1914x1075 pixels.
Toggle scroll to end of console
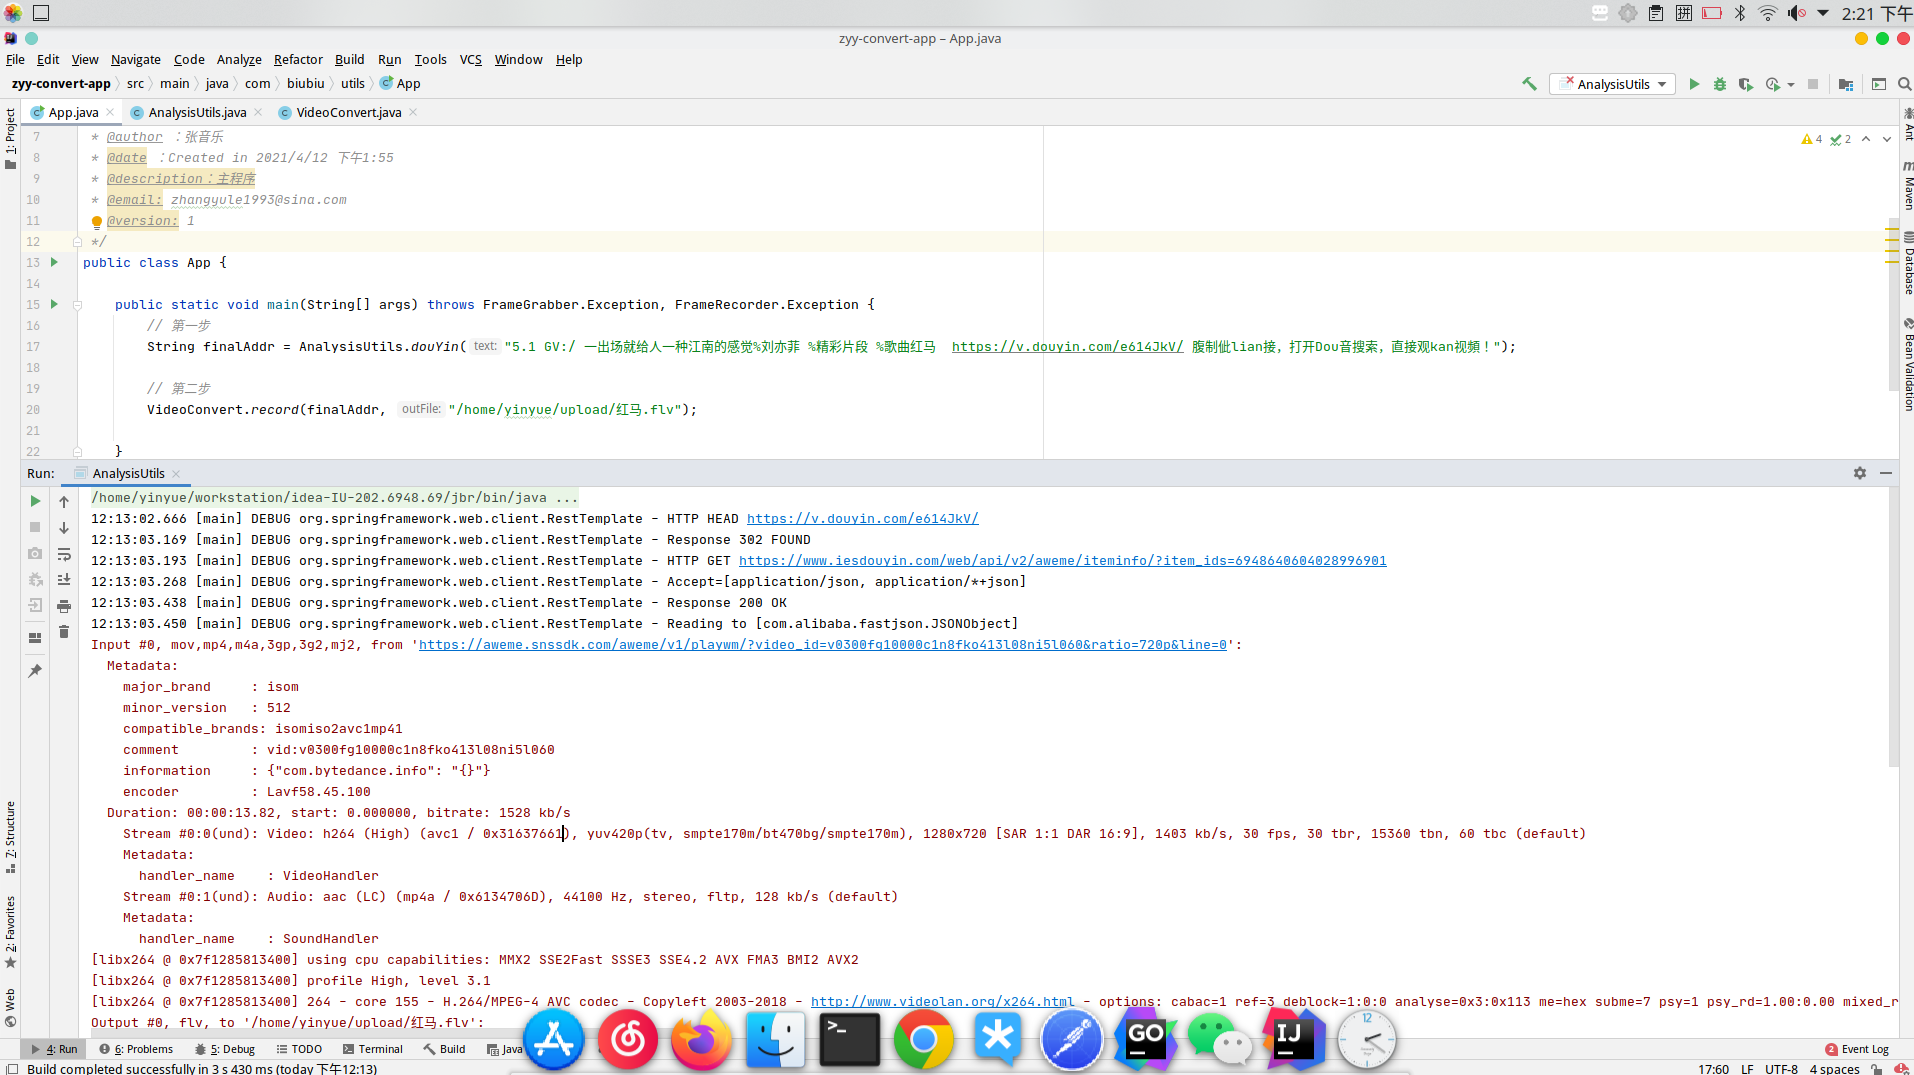(x=64, y=580)
